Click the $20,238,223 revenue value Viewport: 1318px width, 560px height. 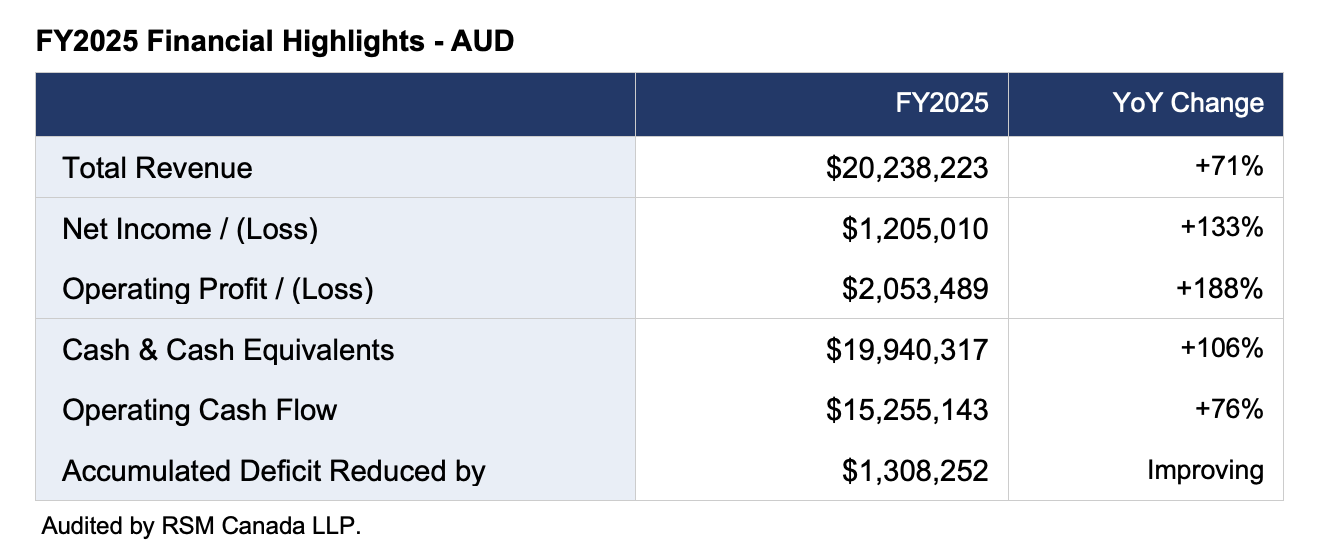click(907, 168)
